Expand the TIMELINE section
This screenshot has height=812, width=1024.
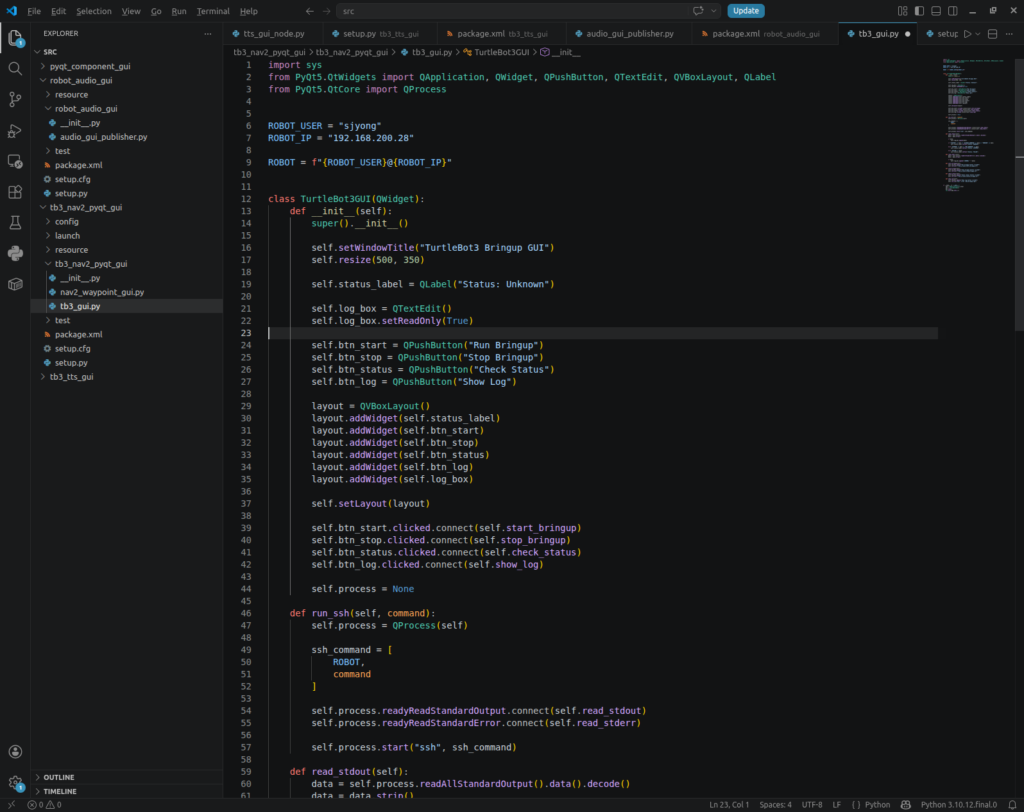point(60,791)
